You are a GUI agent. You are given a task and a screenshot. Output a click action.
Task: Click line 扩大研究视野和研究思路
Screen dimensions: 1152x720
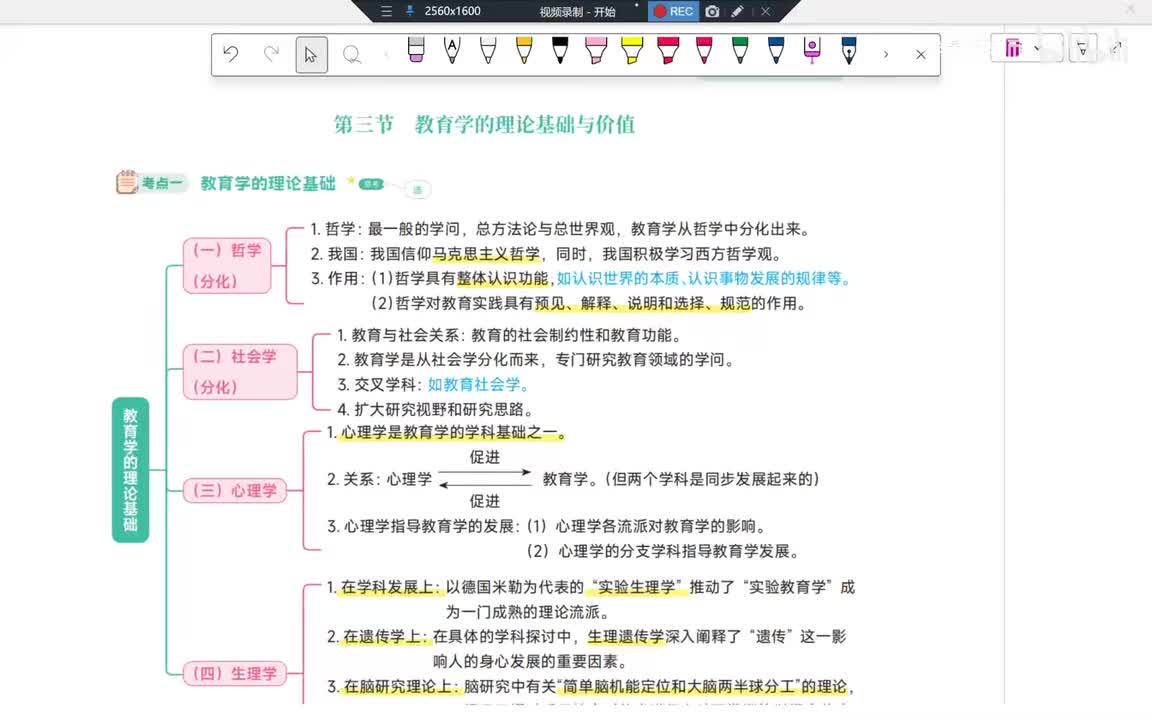(444, 409)
